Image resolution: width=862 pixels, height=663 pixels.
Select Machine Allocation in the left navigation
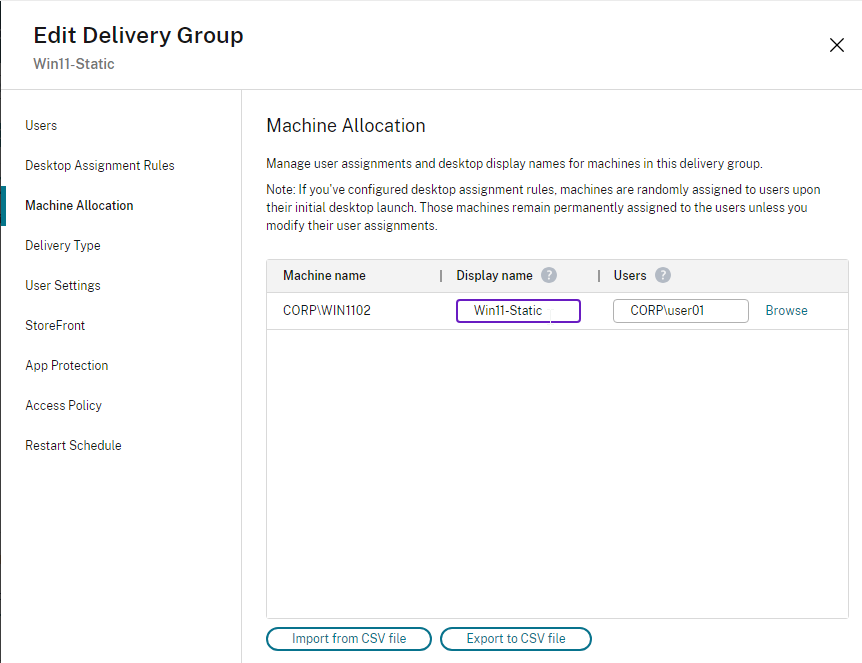tap(79, 206)
